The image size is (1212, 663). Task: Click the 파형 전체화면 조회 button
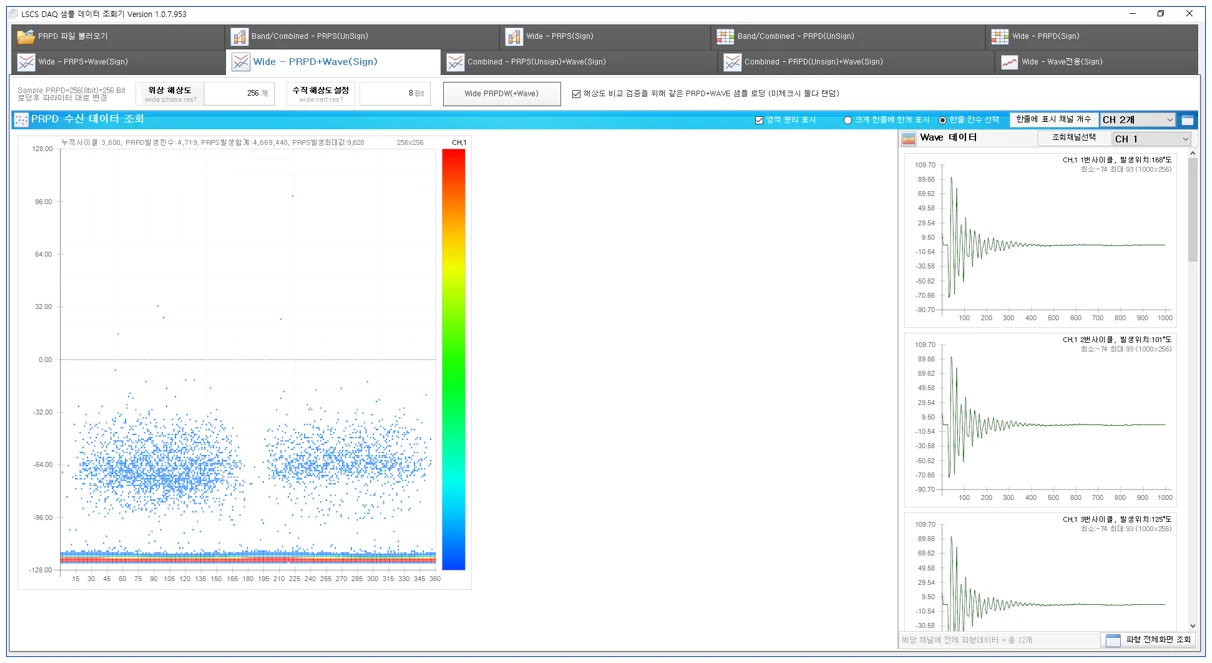tap(1147, 640)
